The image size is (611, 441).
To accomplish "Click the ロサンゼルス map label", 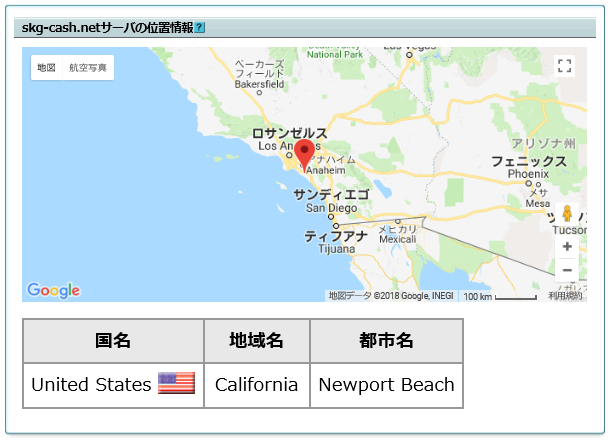I will [x=290, y=133].
